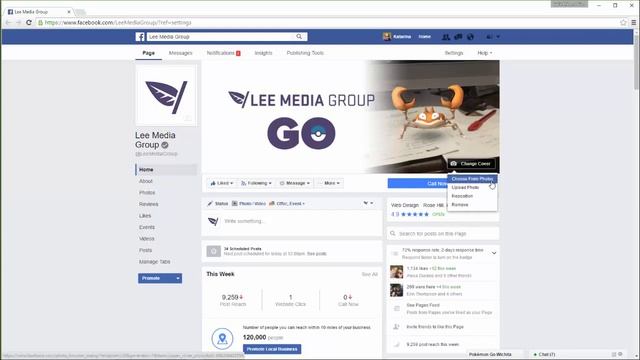Select Events in the left sidebar
Screen dimensions: 640x360
point(147,227)
